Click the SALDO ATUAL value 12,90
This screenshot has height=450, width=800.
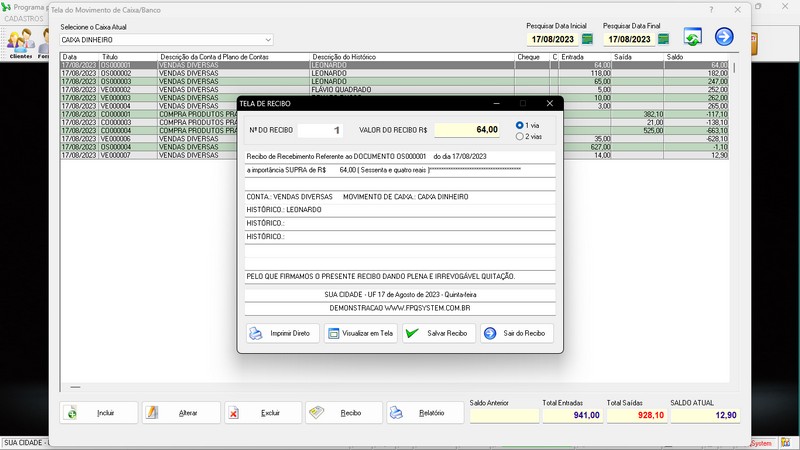[x=705, y=415]
